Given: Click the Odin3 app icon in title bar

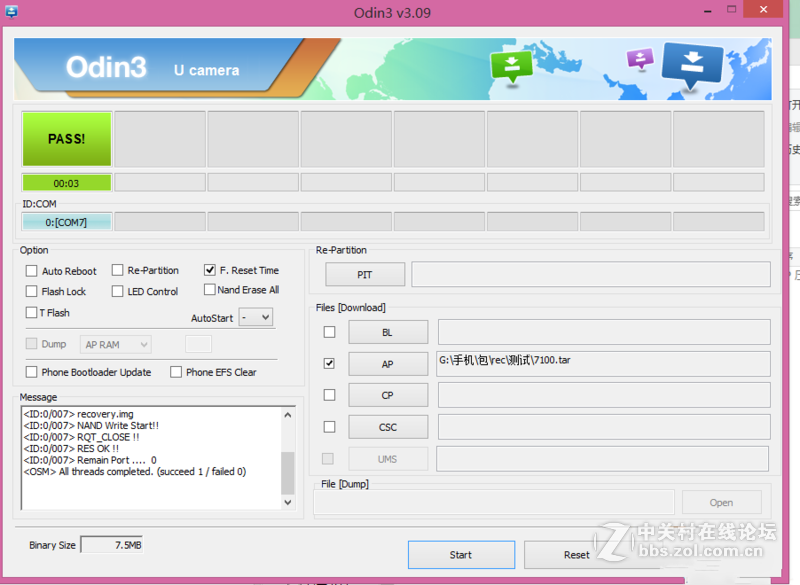Looking at the screenshot, I should 11,11.
